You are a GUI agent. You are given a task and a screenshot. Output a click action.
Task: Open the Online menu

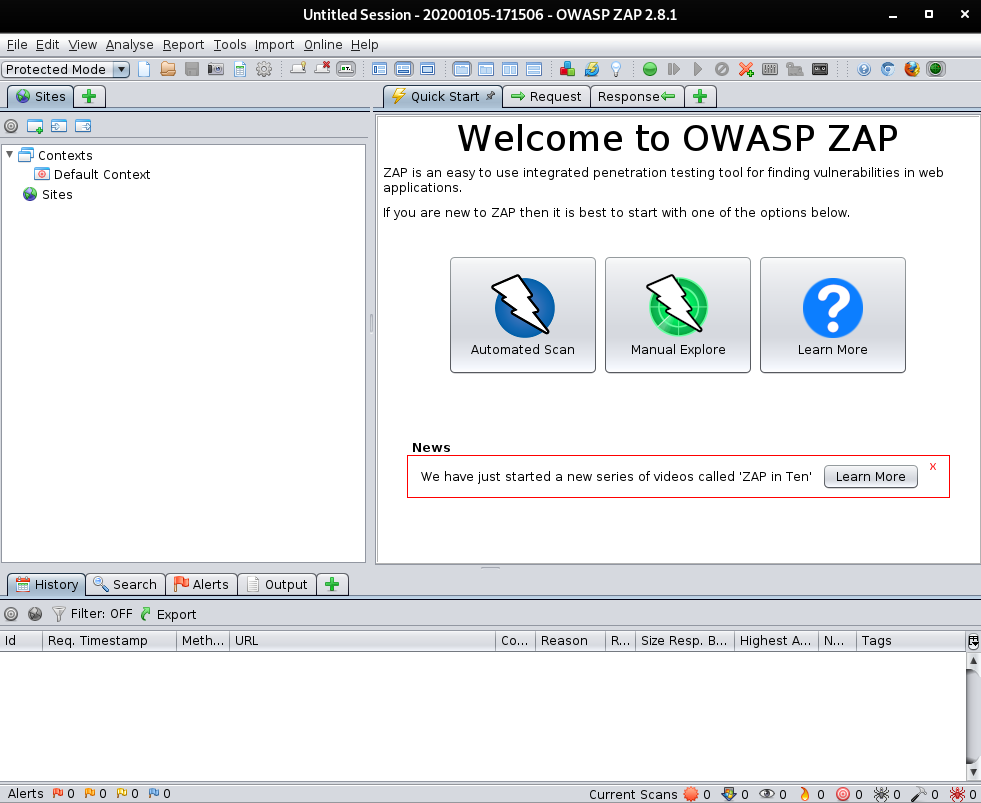coord(323,44)
